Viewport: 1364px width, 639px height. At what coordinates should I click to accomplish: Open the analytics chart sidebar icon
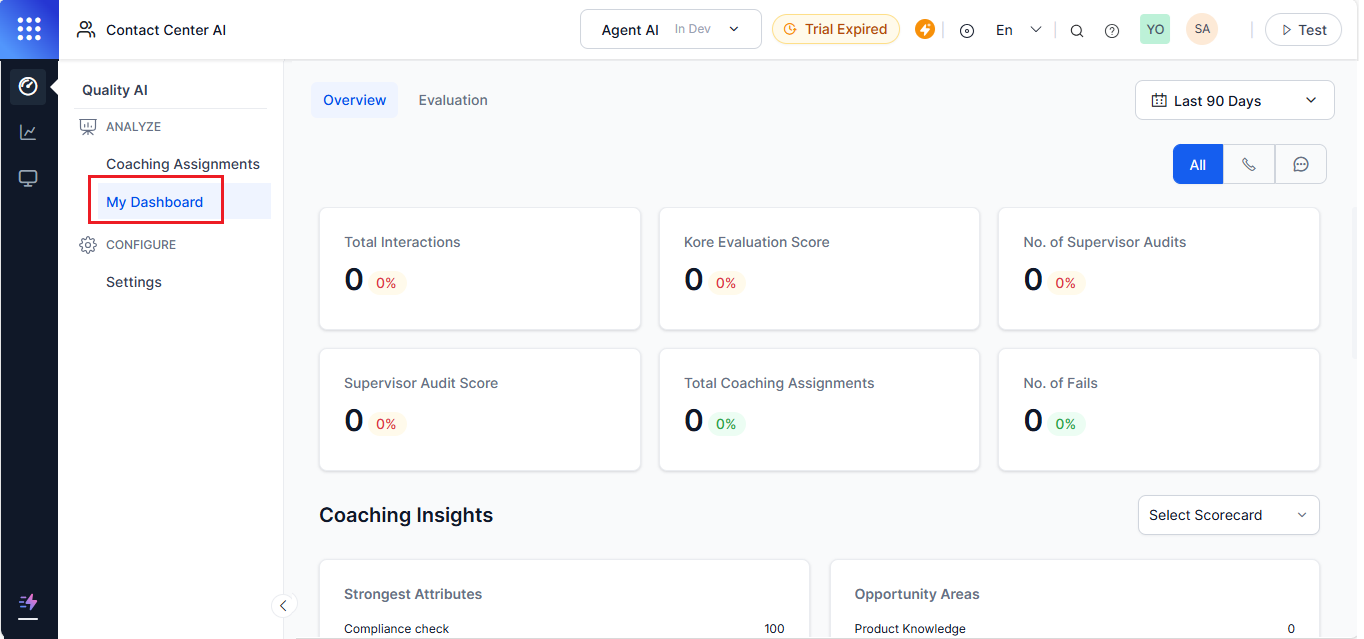pyautogui.click(x=28, y=132)
